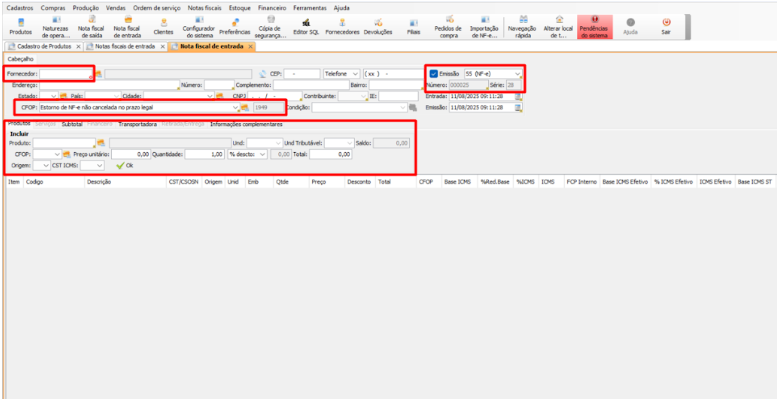This screenshot has height=399, width=777.
Task: Toggle the Emissão checkbox
Action: coord(434,74)
